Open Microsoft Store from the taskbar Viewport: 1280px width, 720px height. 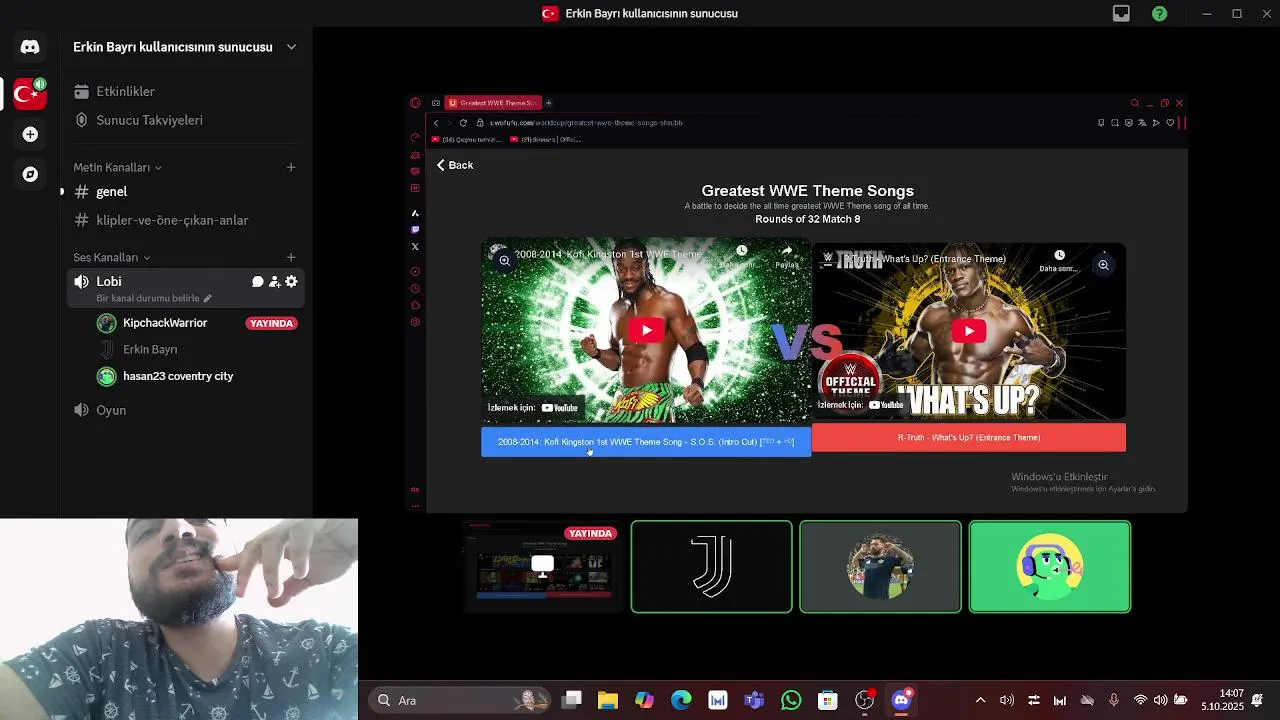coord(827,700)
